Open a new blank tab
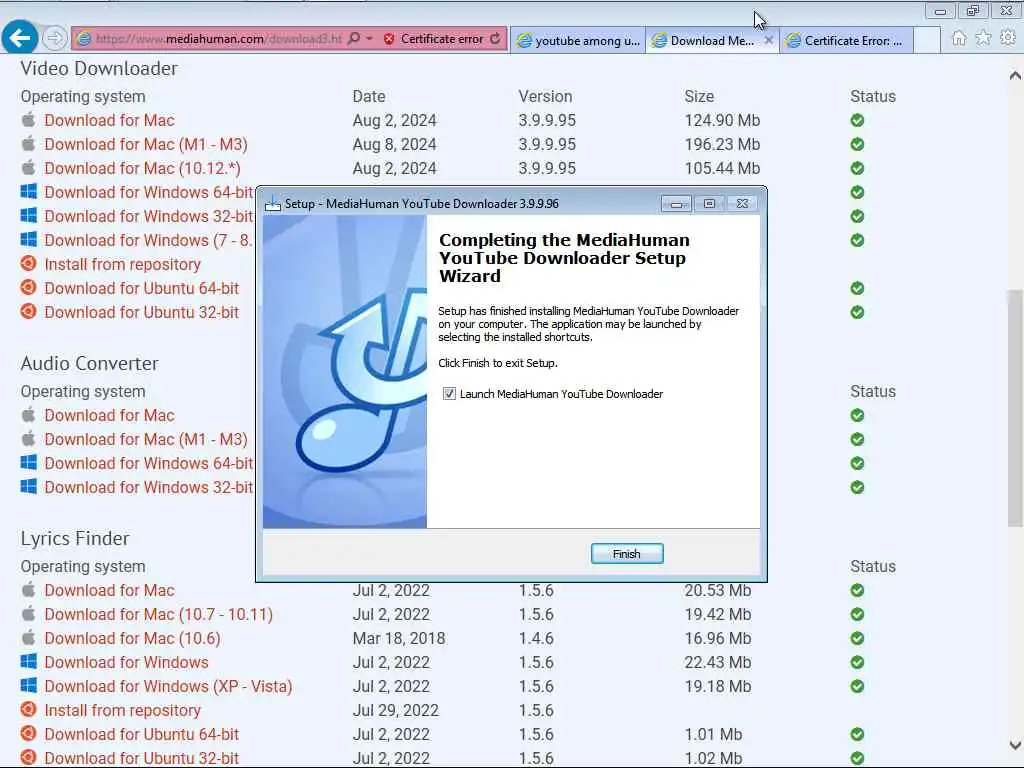Screen dimensions: 1024x768 tap(927, 40)
